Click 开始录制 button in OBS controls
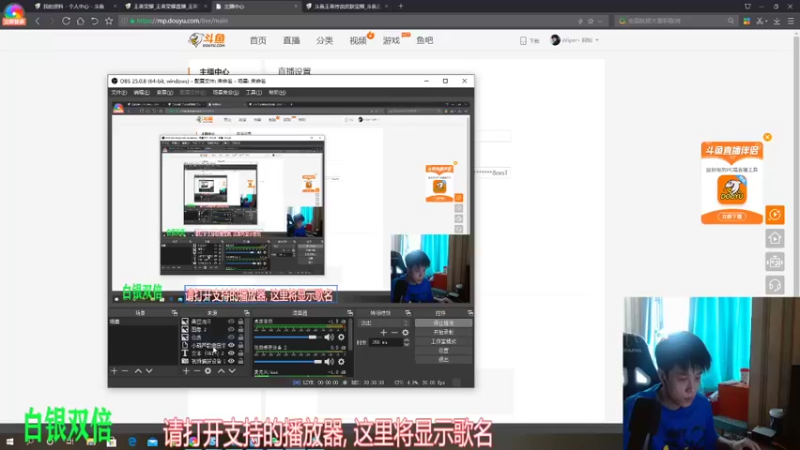The width and height of the screenshot is (800, 450). click(x=443, y=333)
